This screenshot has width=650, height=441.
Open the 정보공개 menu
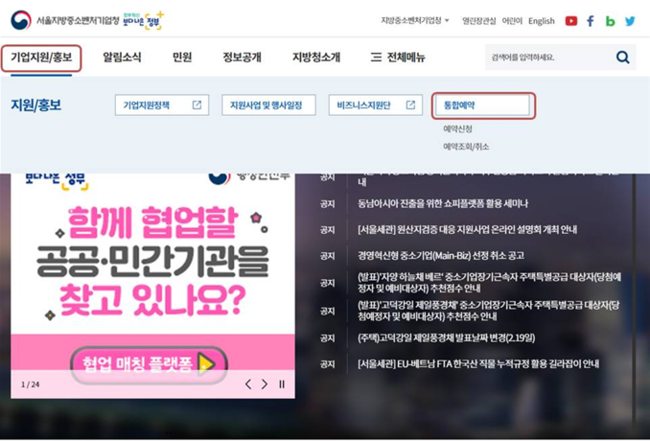pos(242,57)
